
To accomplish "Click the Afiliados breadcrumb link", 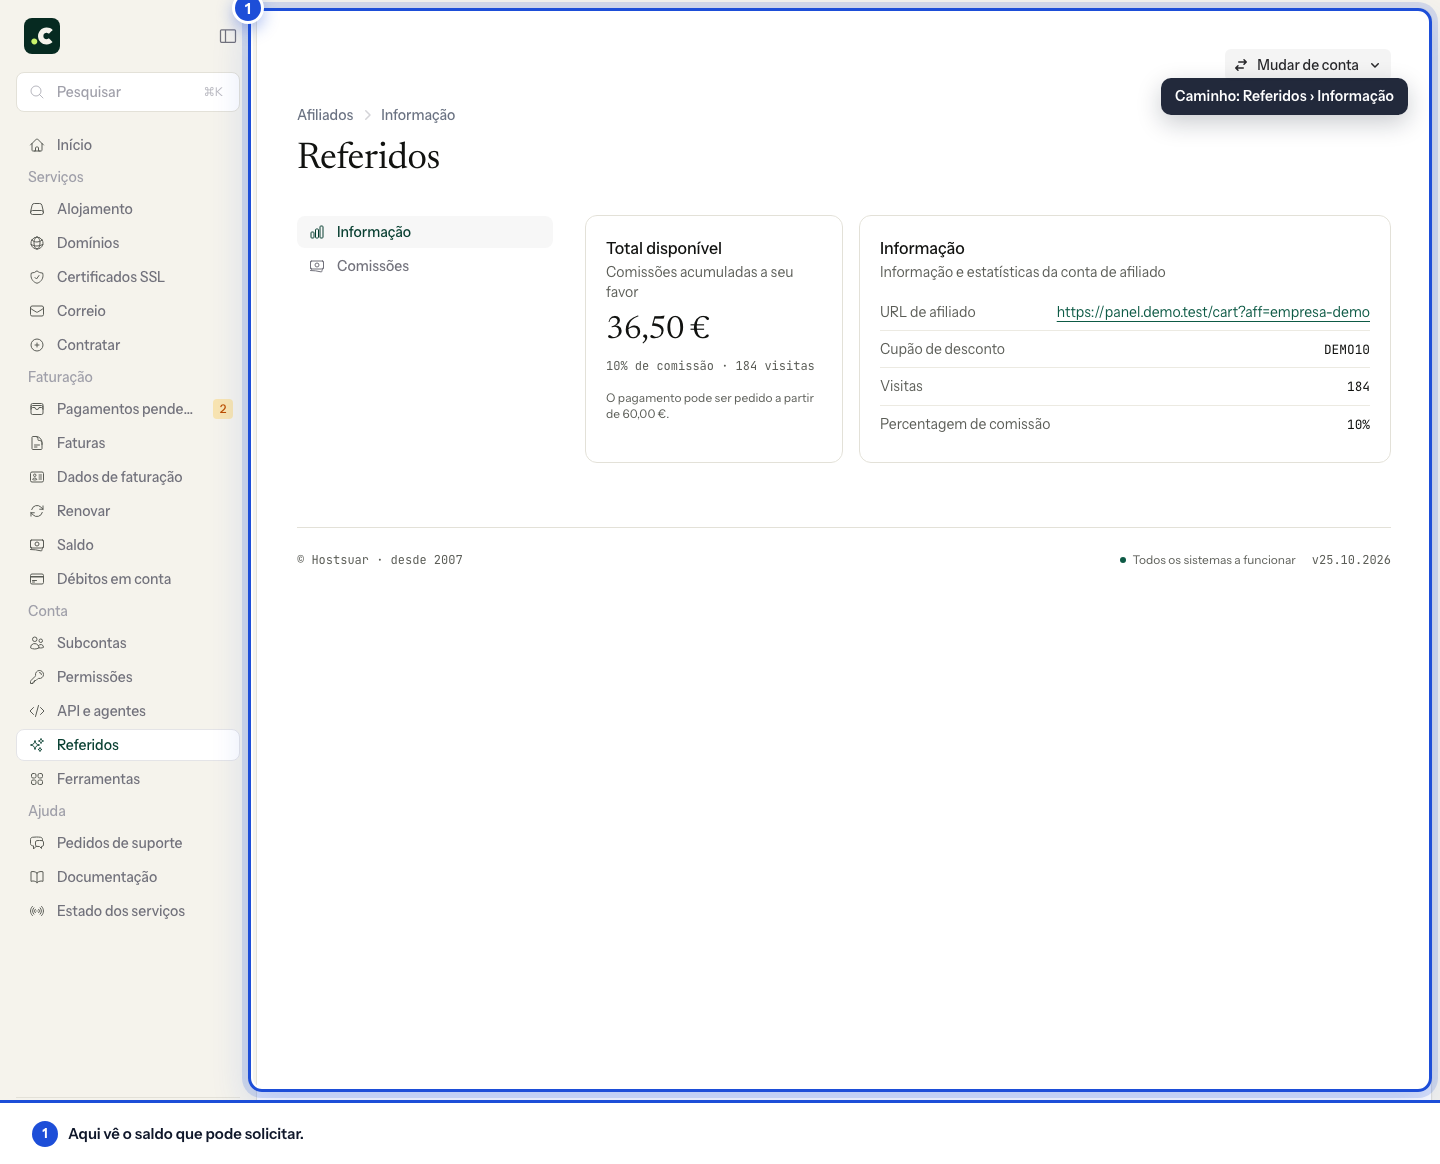I will (x=325, y=115).
